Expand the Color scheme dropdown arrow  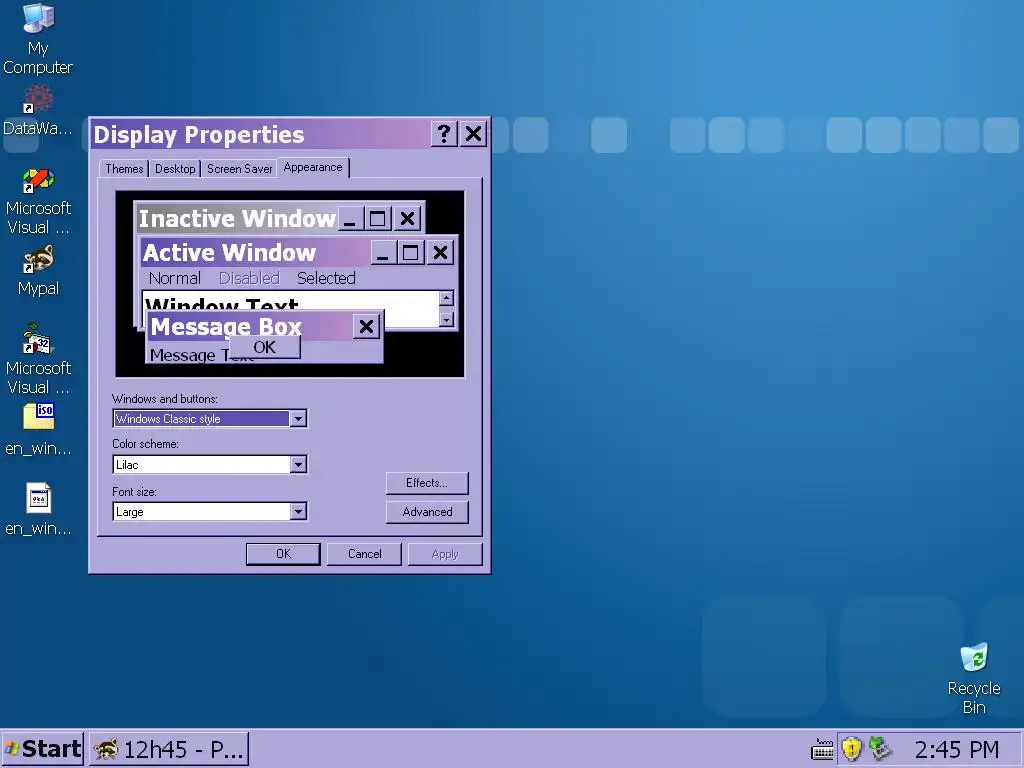coord(298,464)
